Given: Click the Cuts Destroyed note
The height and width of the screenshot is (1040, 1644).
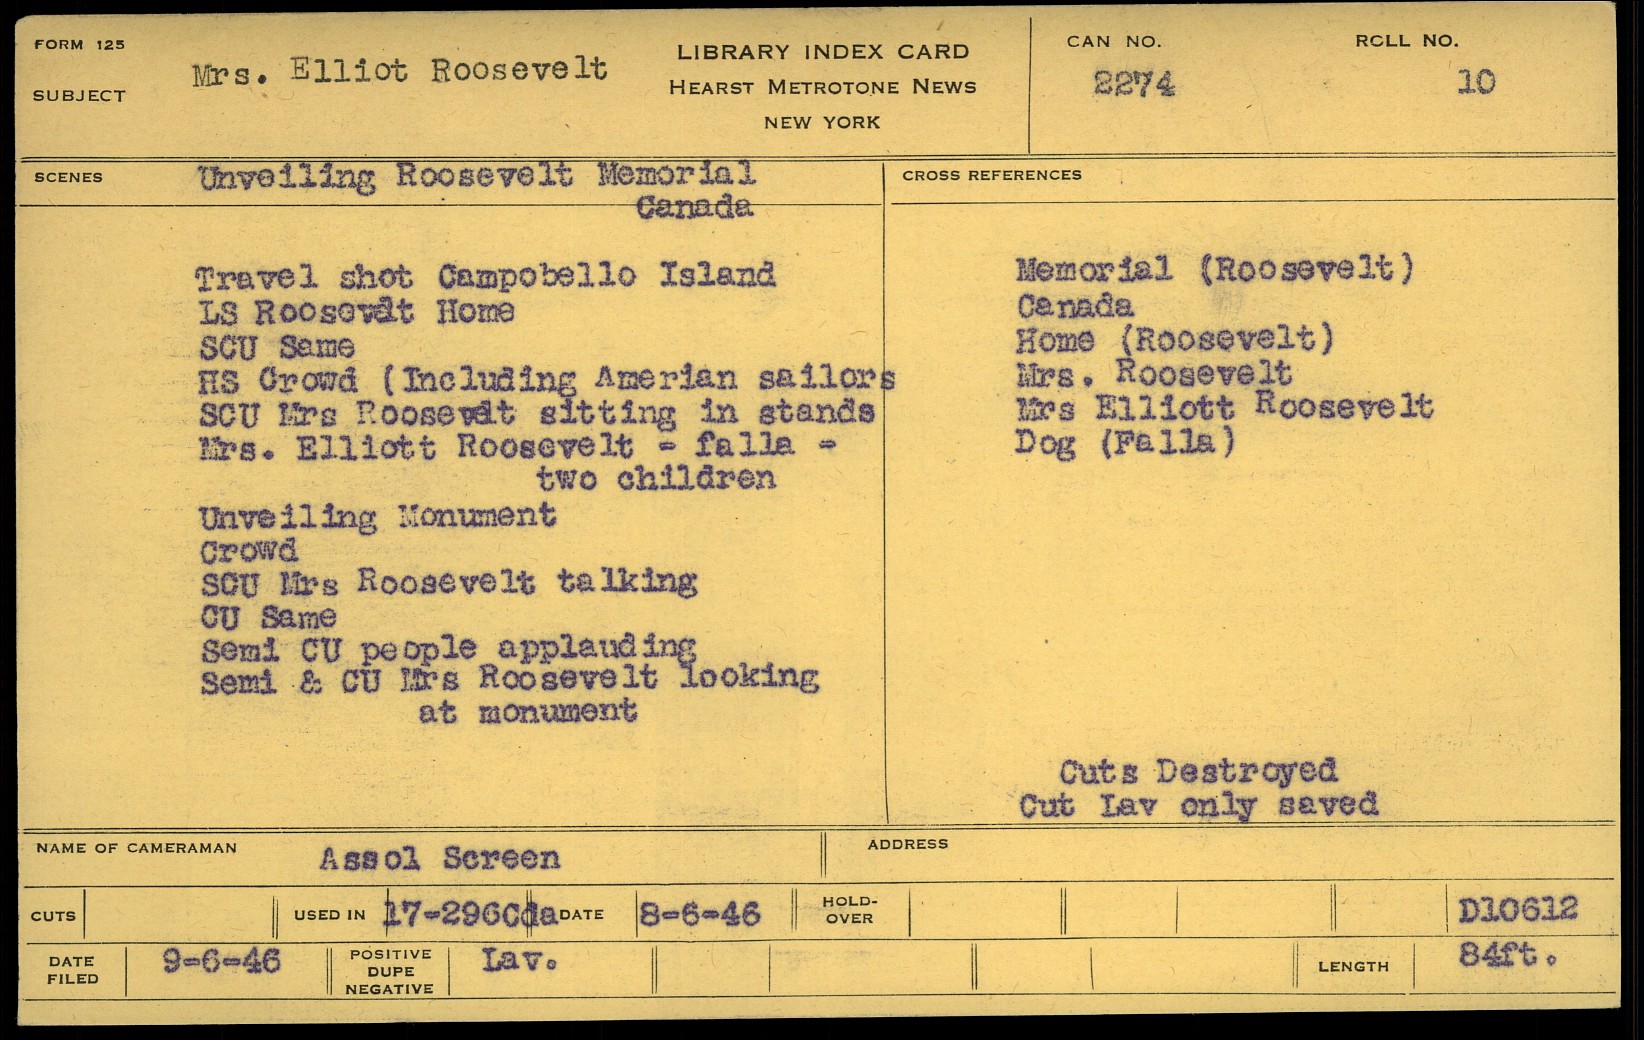Looking at the screenshot, I should click(x=1198, y=772).
